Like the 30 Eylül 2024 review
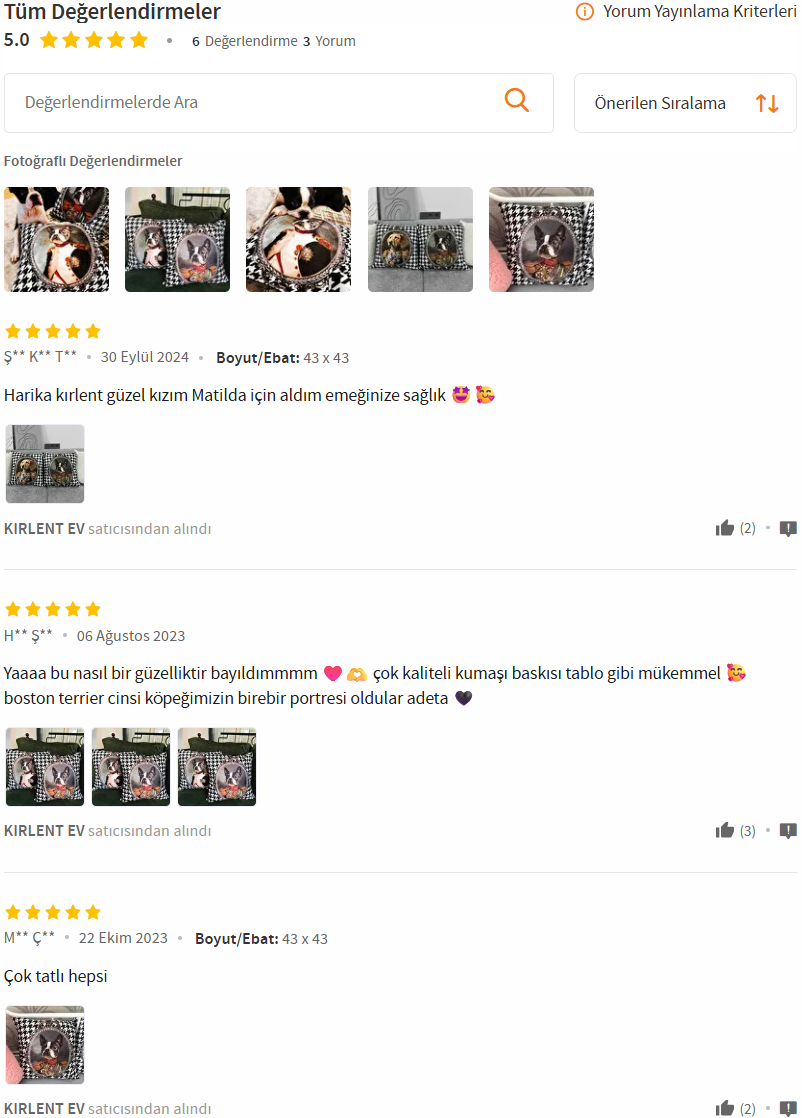 pos(725,528)
